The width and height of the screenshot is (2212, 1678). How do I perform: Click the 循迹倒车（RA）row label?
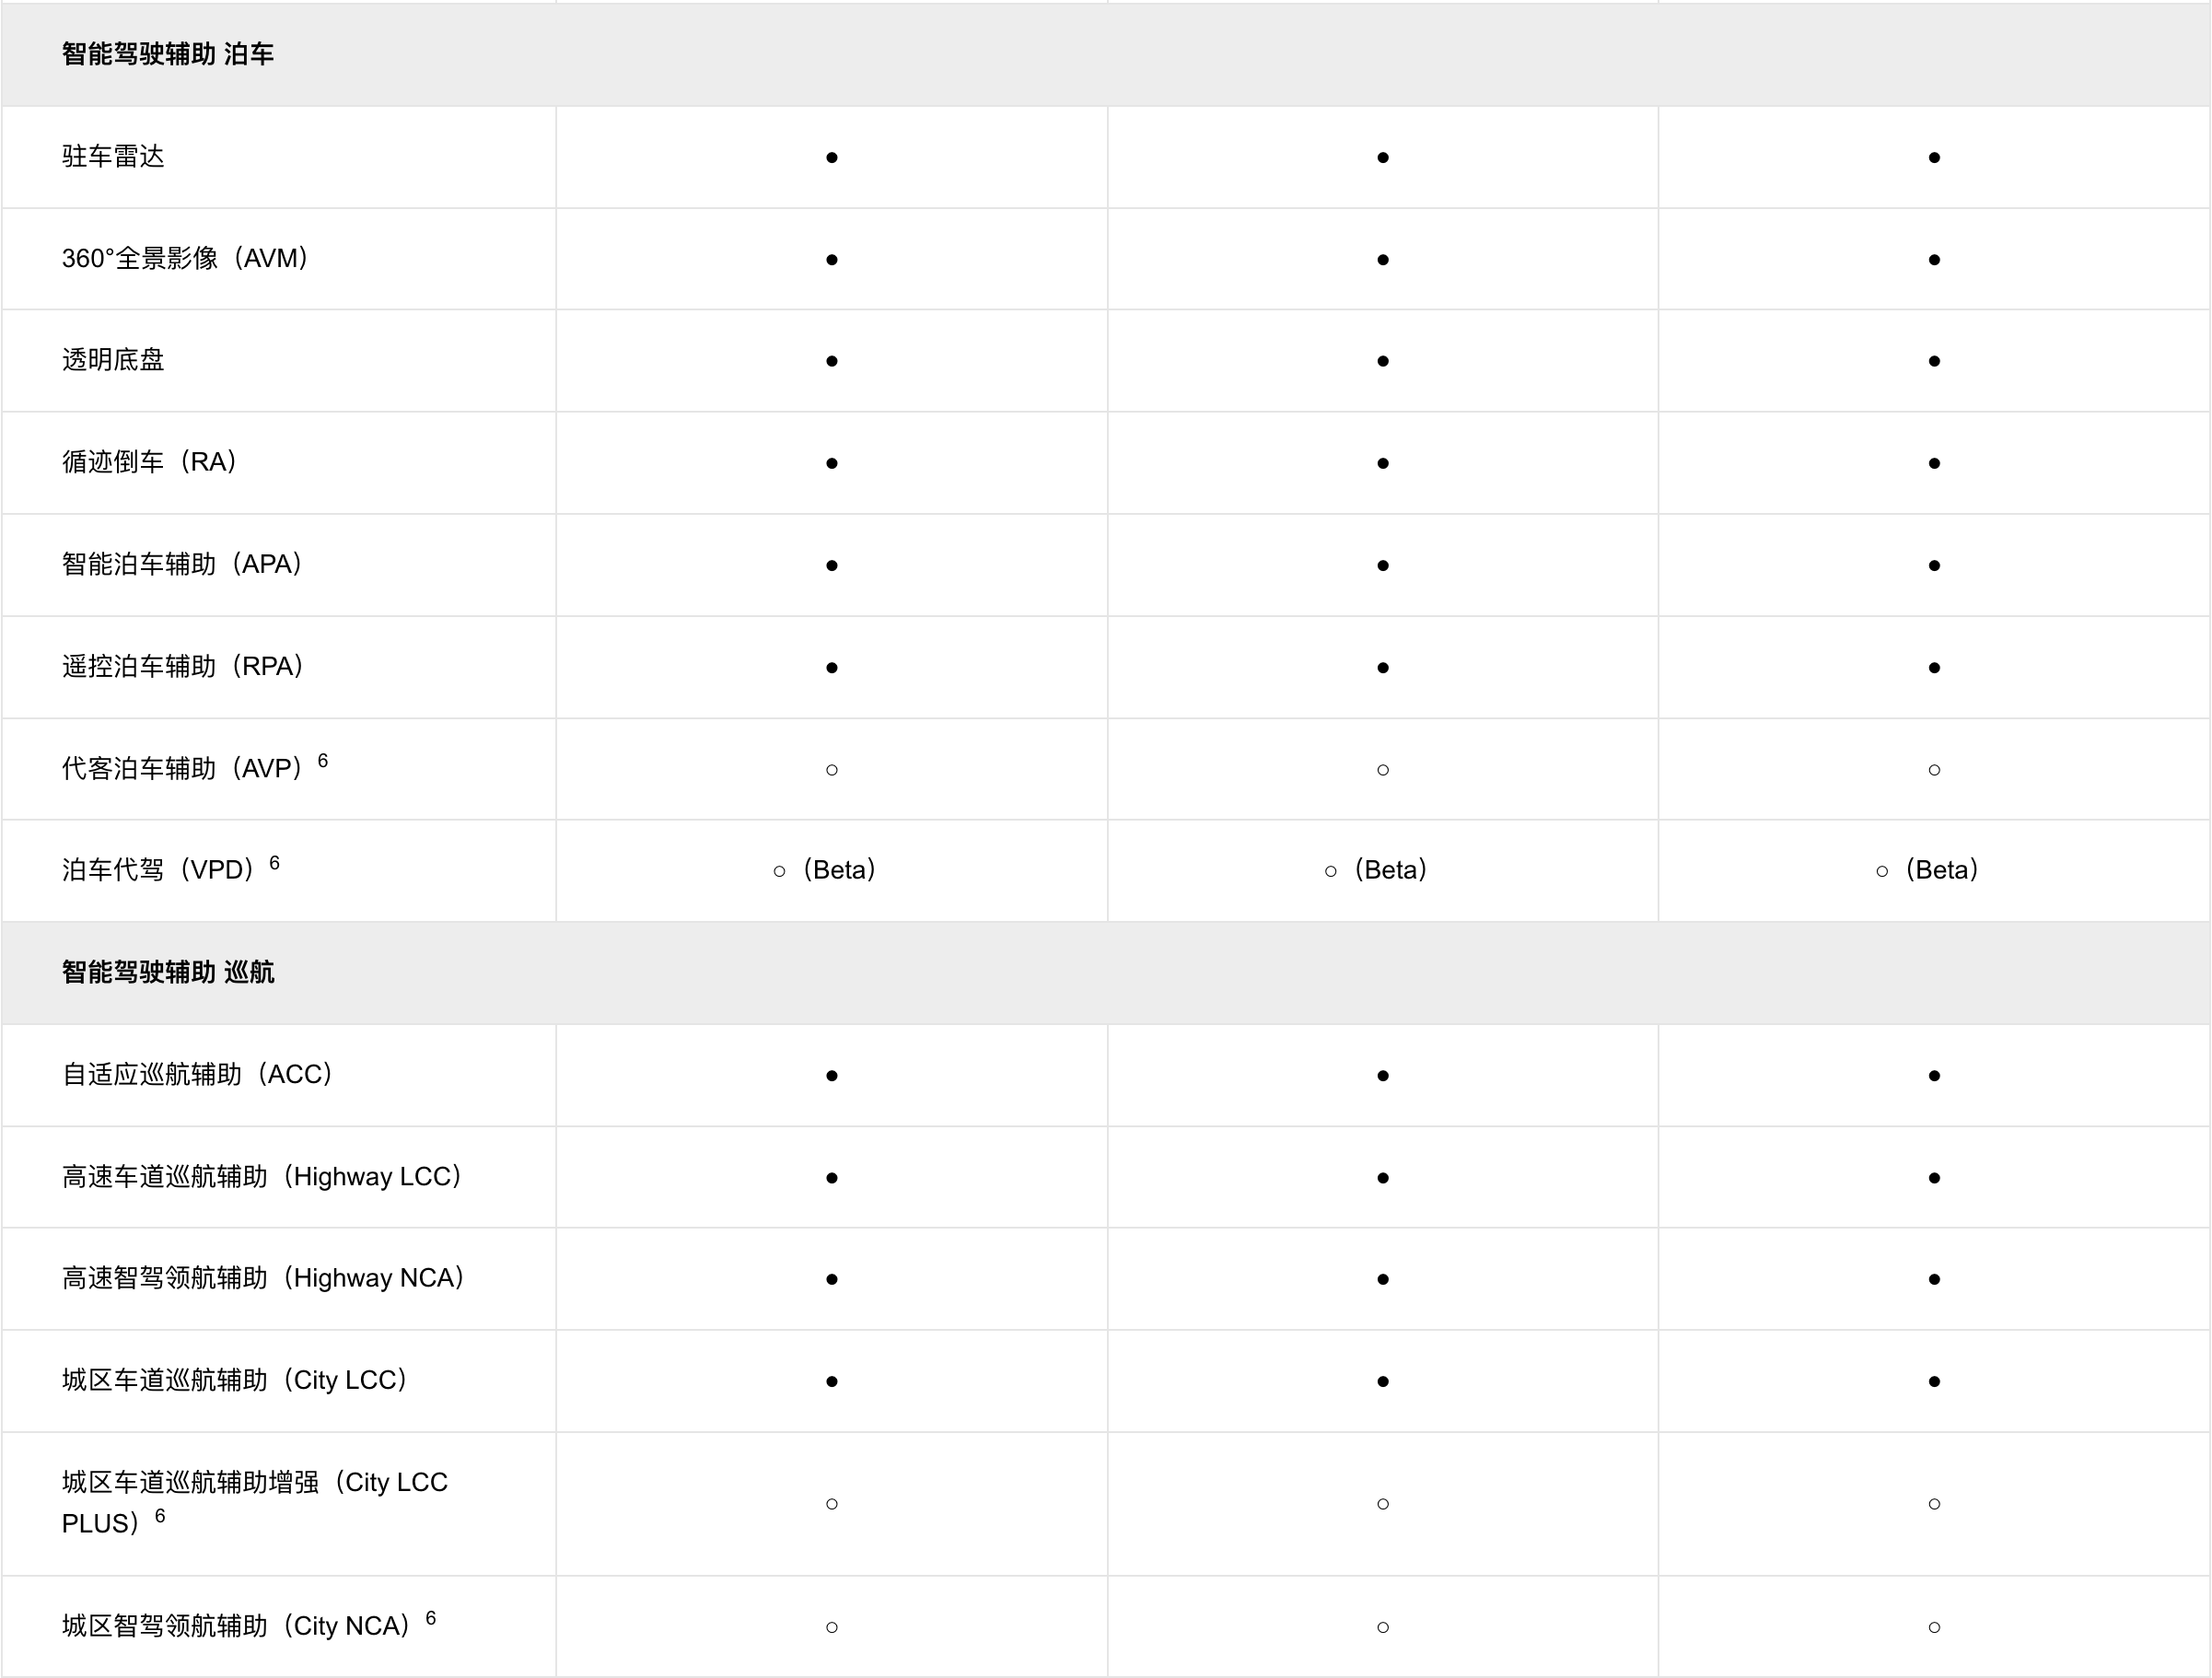[x=150, y=462]
